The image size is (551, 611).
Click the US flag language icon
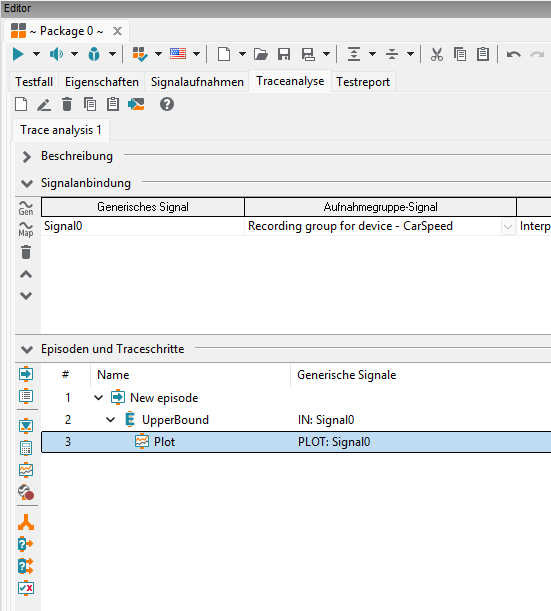pyautogui.click(x=178, y=53)
